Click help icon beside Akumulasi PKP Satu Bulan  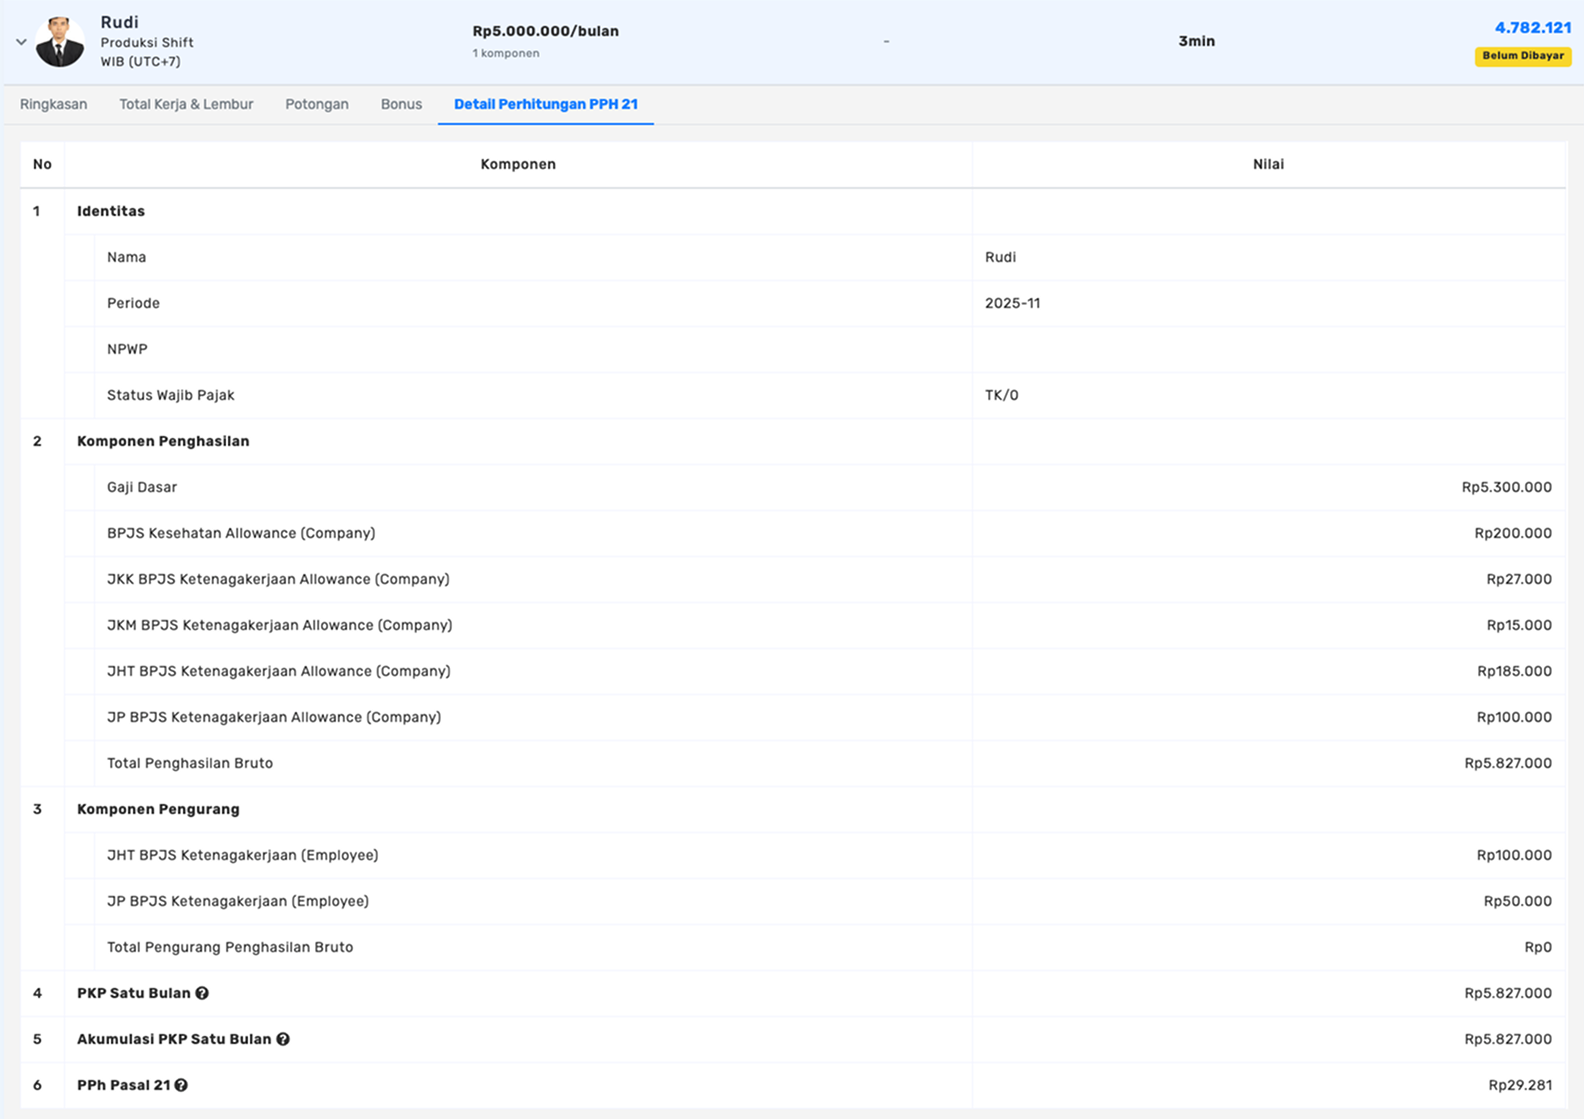pos(283,1039)
